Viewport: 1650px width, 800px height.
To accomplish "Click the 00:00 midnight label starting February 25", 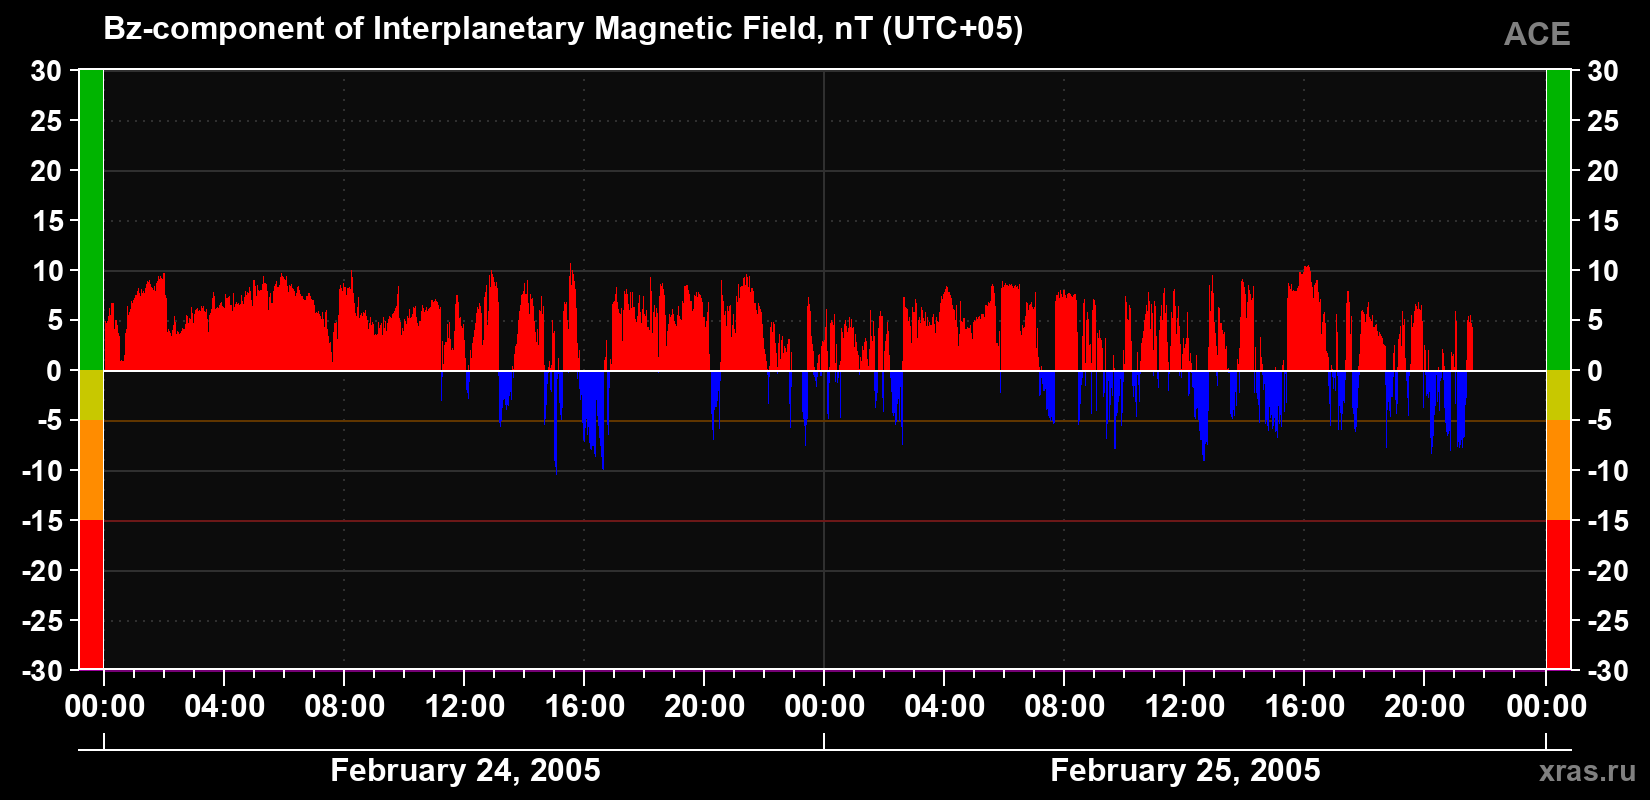I will pyautogui.click(x=825, y=706).
